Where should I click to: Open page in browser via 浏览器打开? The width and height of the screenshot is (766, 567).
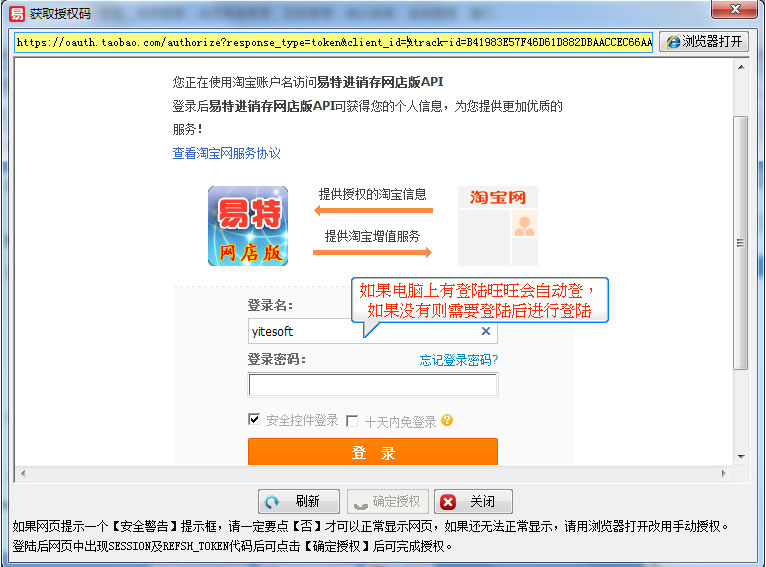(705, 42)
